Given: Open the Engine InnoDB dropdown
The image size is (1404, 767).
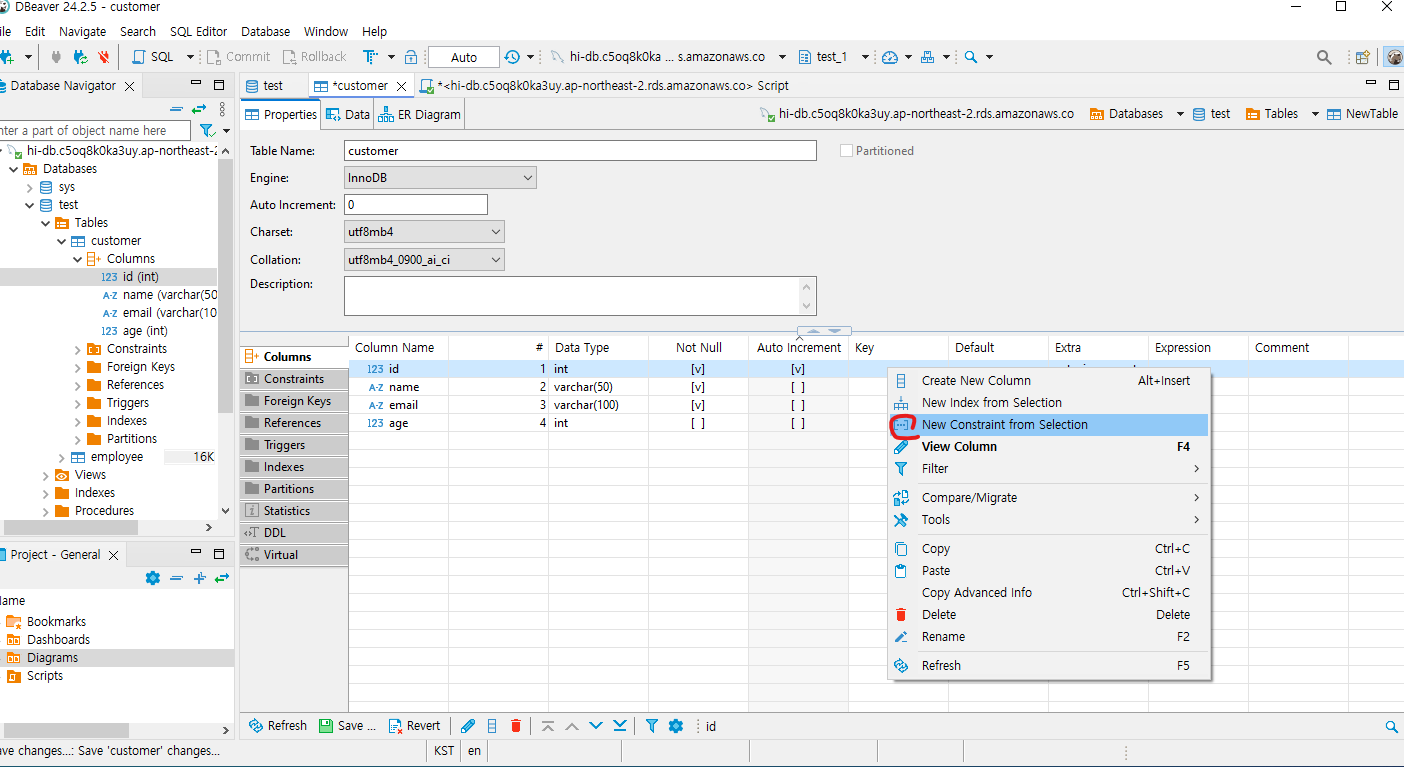Looking at the screenshot, I should [440, 178].
